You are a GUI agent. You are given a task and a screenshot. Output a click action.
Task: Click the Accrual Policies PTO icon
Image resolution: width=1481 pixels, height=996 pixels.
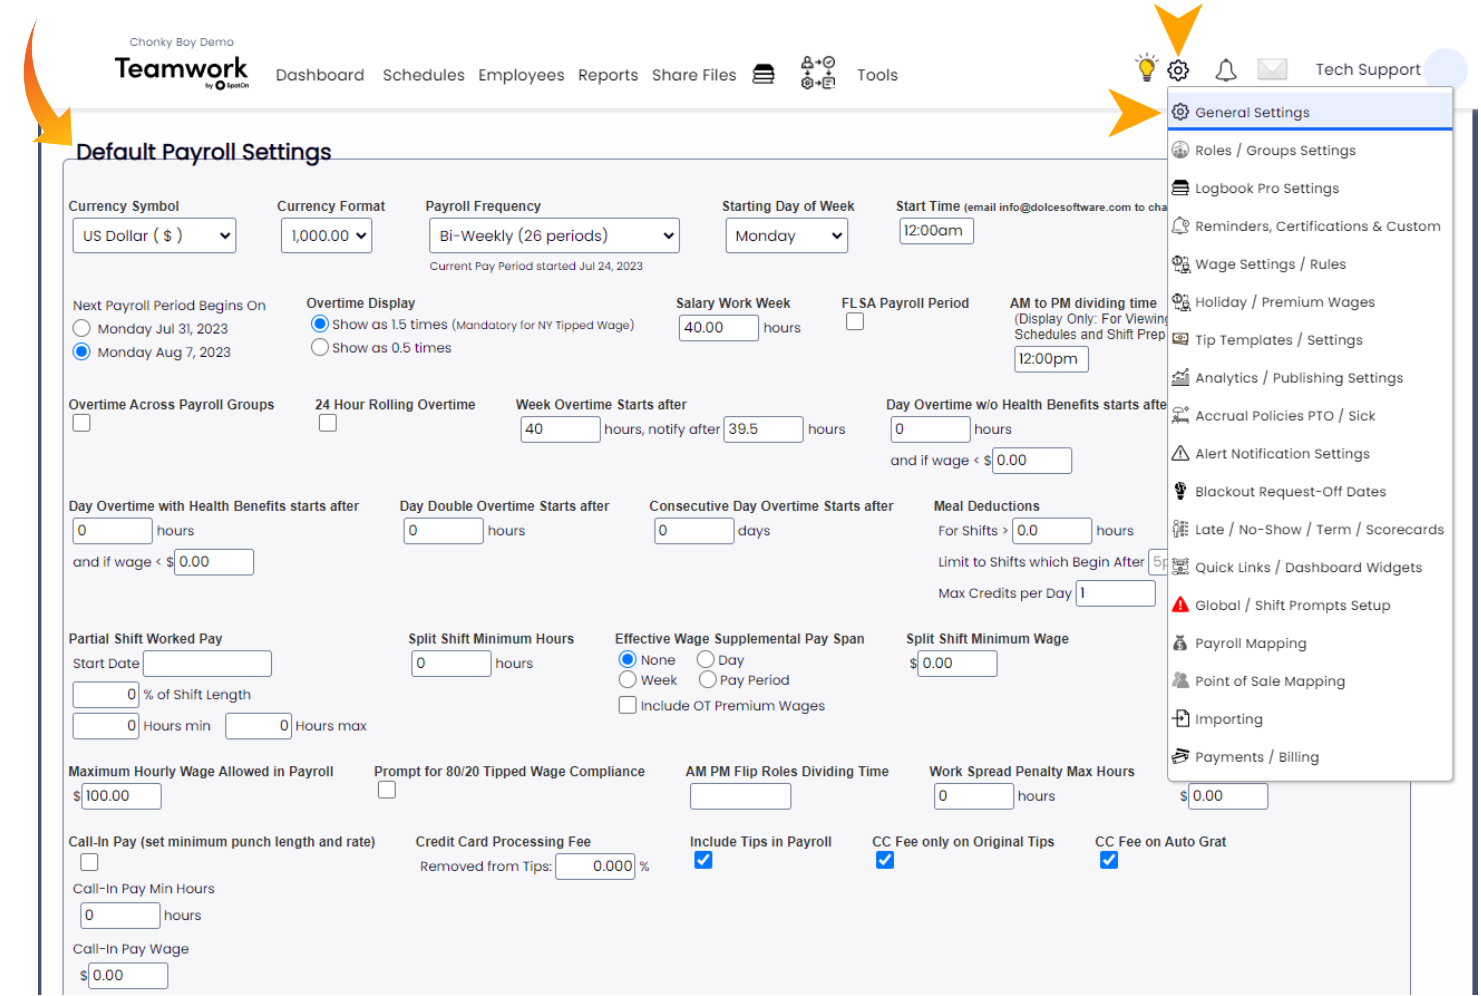click(x=1180, y=416)
